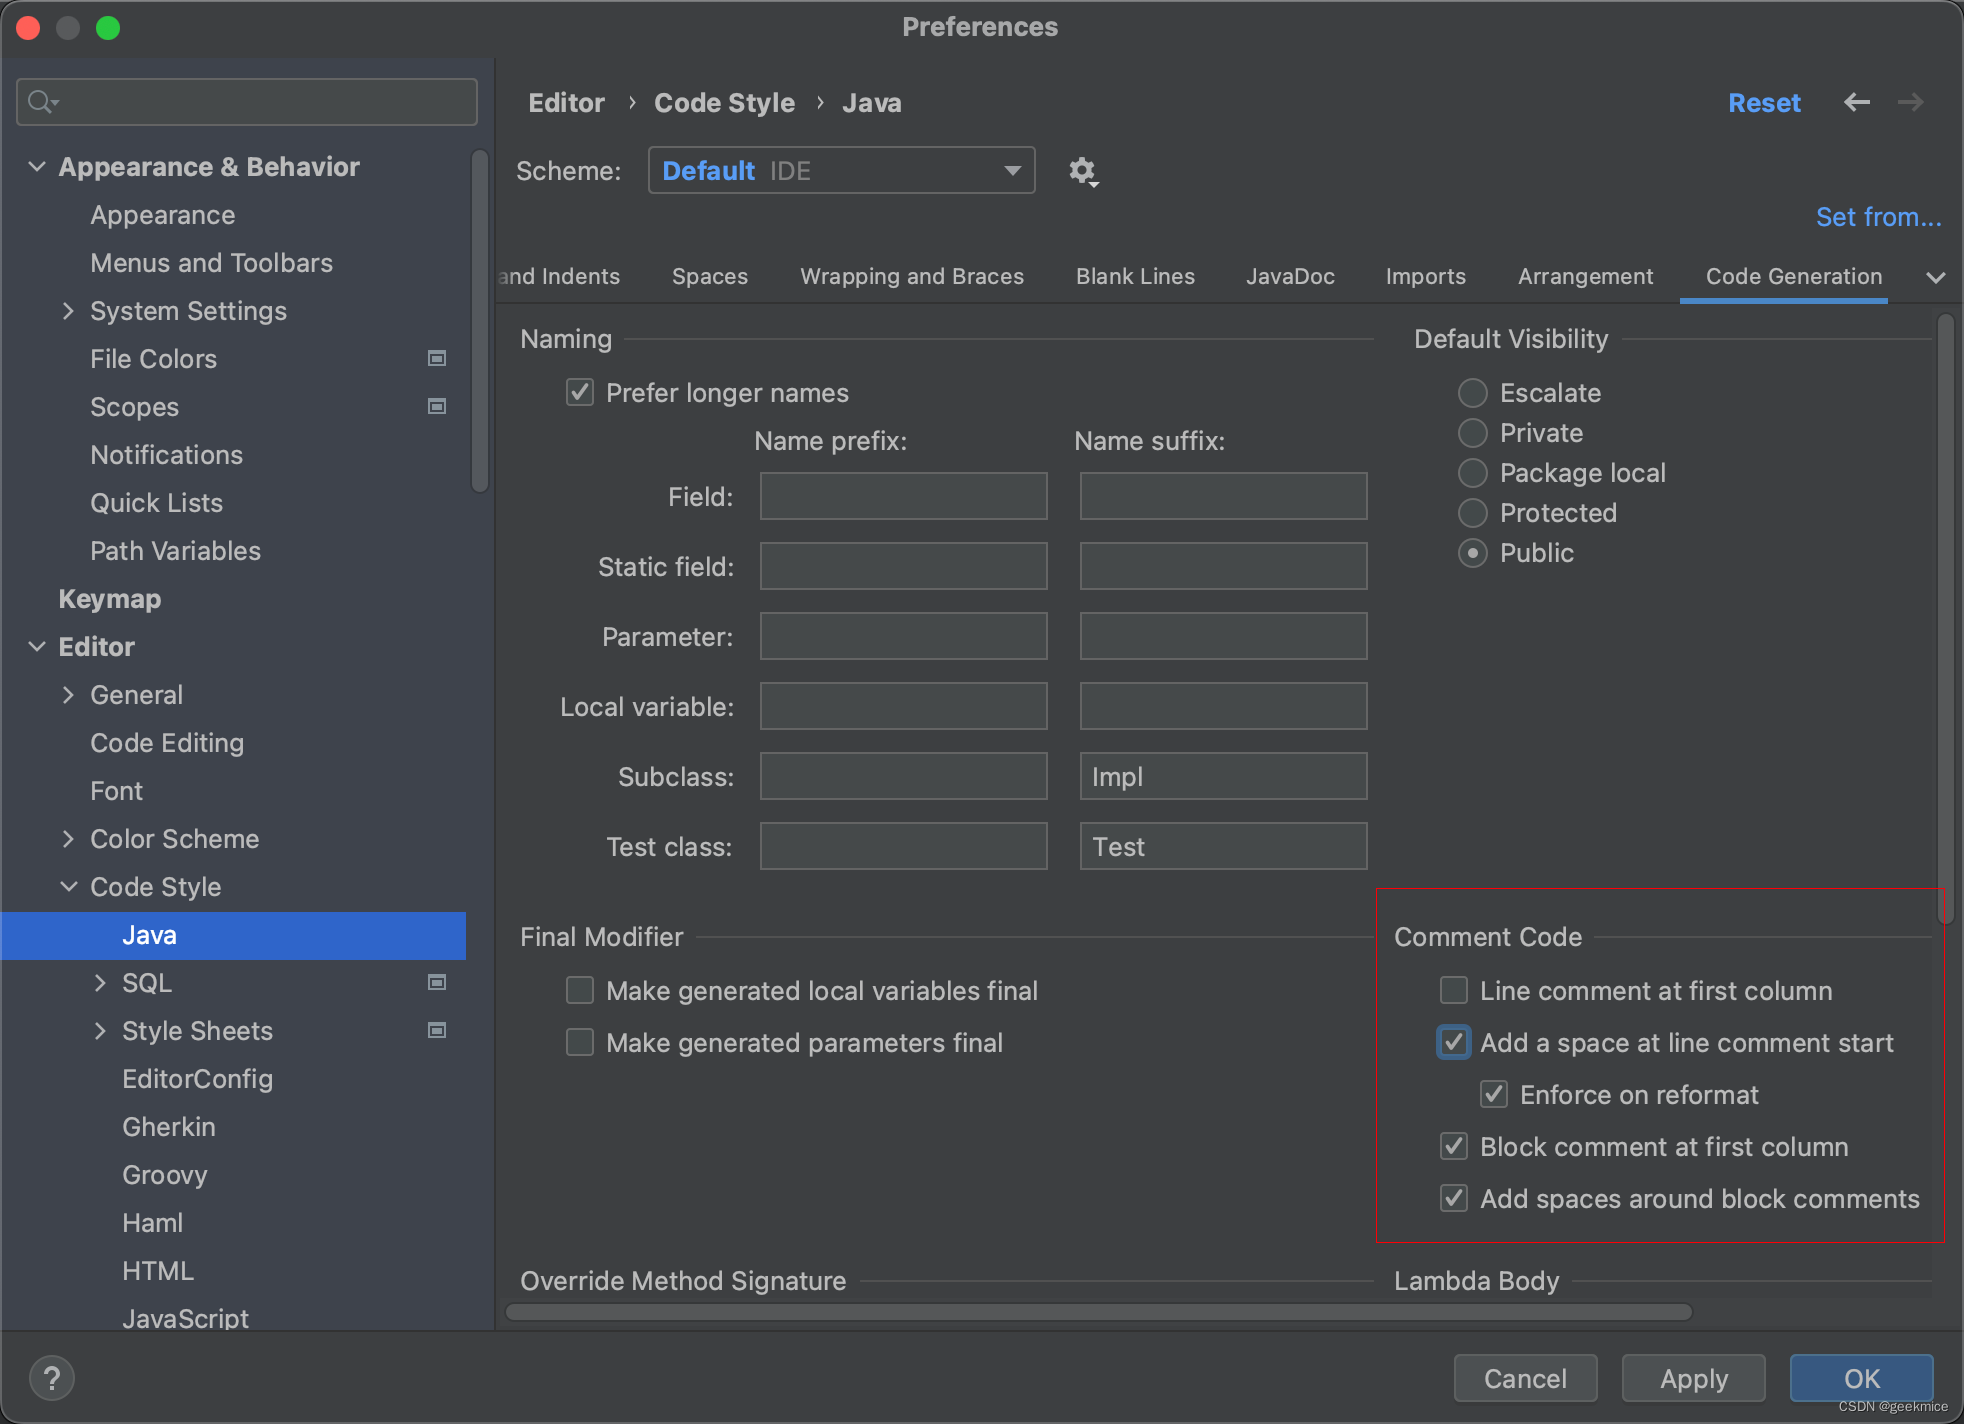
Task: Open the Scheme dropdown list
Action: (x=1012, y=171)
